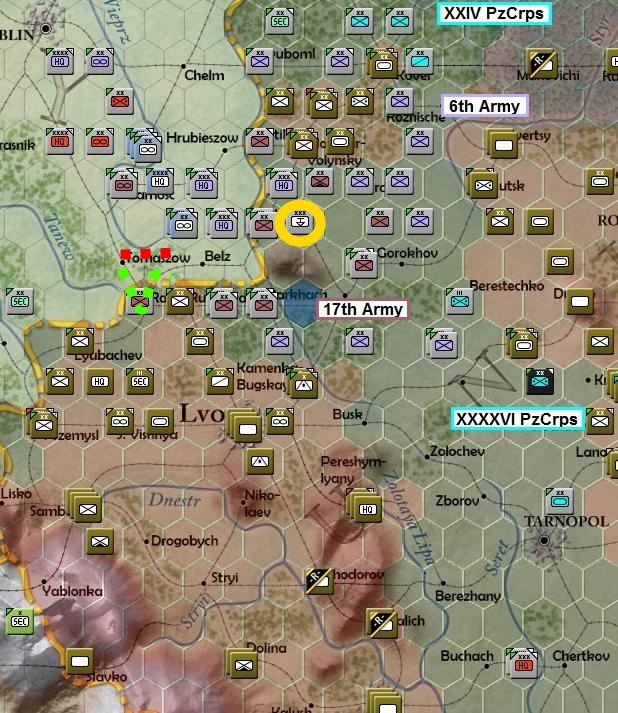
Task: Select the Soviet infantry stack at Przemysl
Action: pos(42,424)
